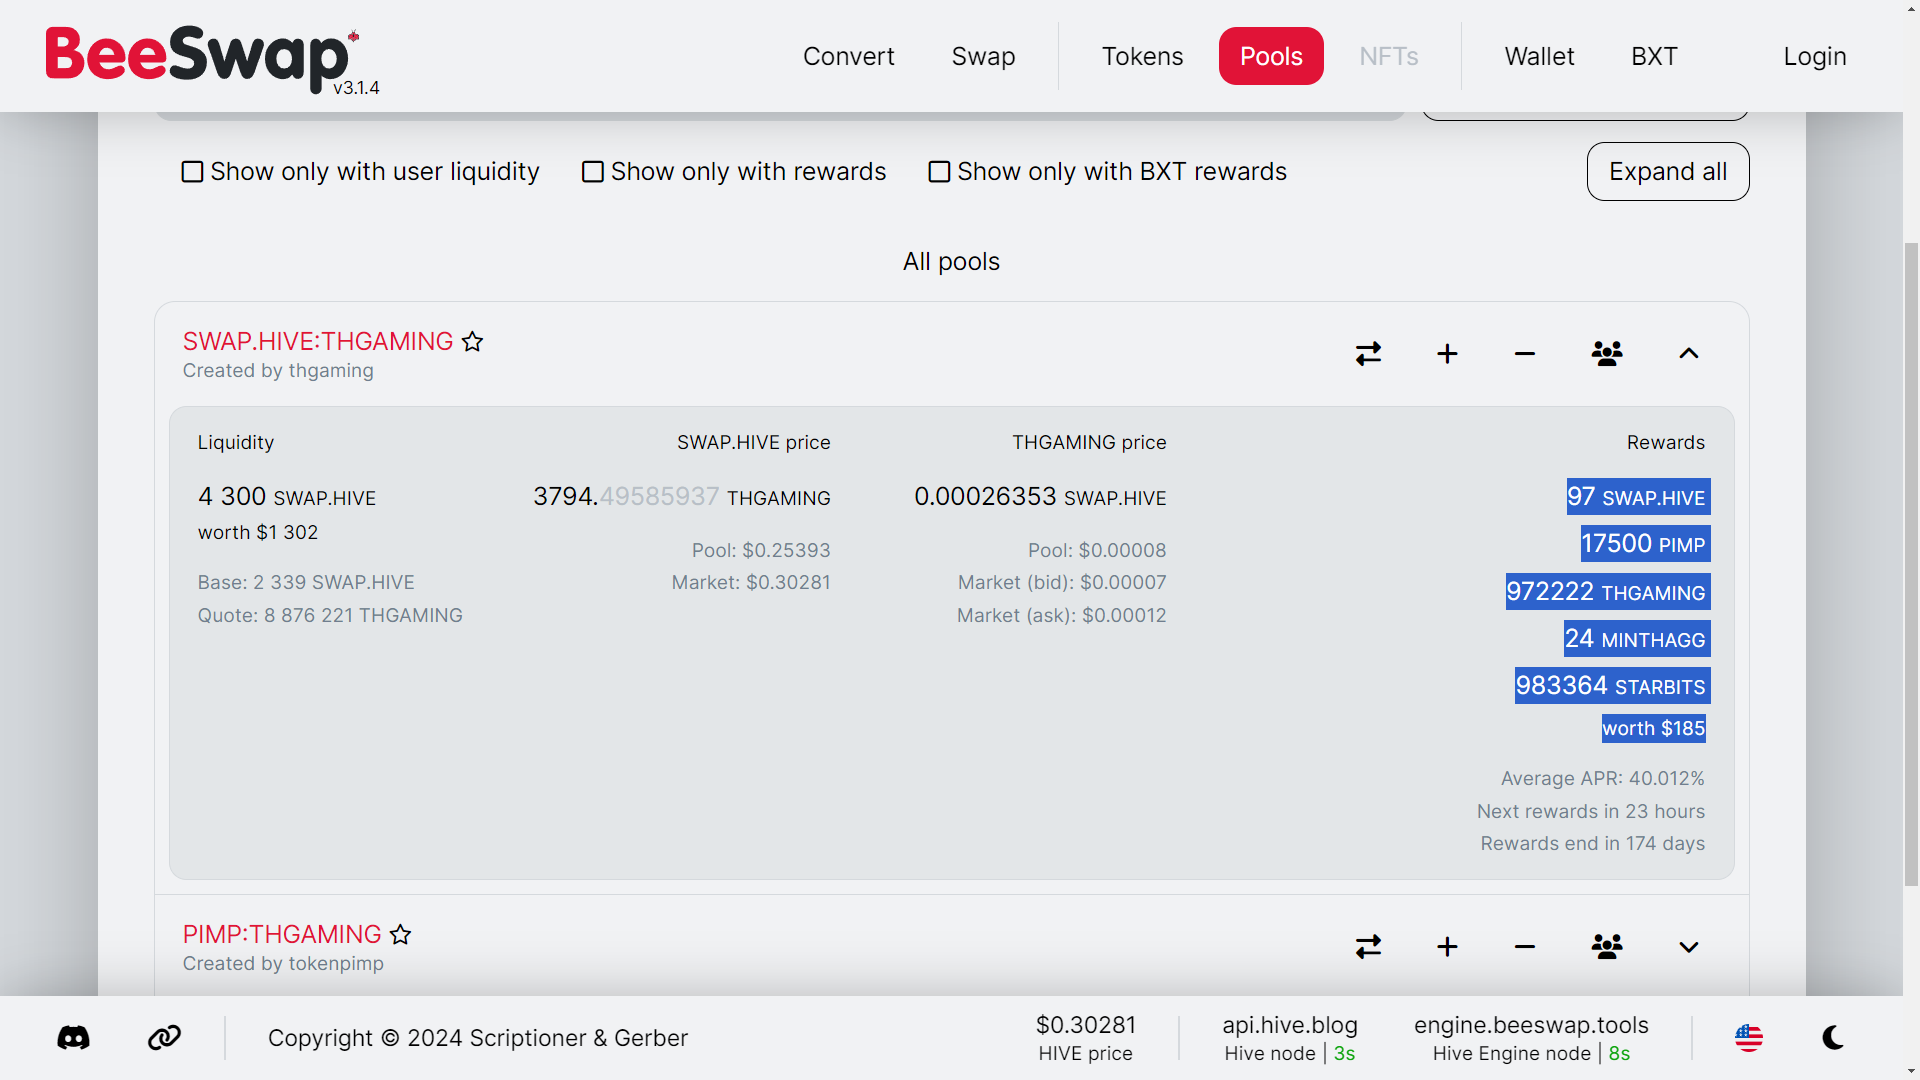Click the All pools heading
The width and height of the screenshot is (1920, 1080).
point(951,262)
